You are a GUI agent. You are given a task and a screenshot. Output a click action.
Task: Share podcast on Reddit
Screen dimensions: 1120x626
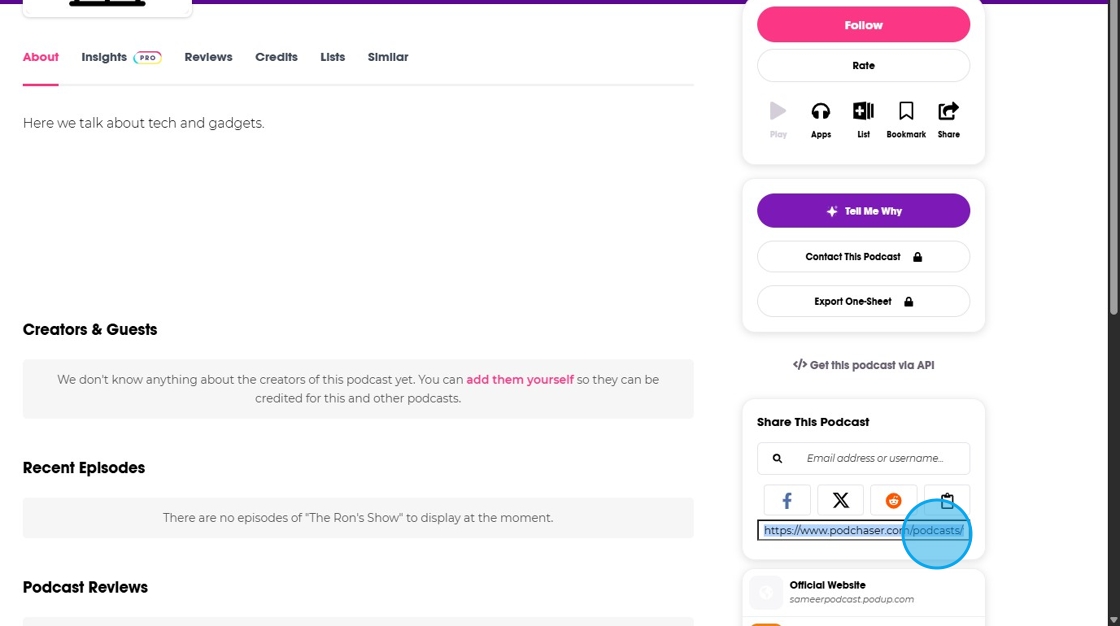[893, 500]
